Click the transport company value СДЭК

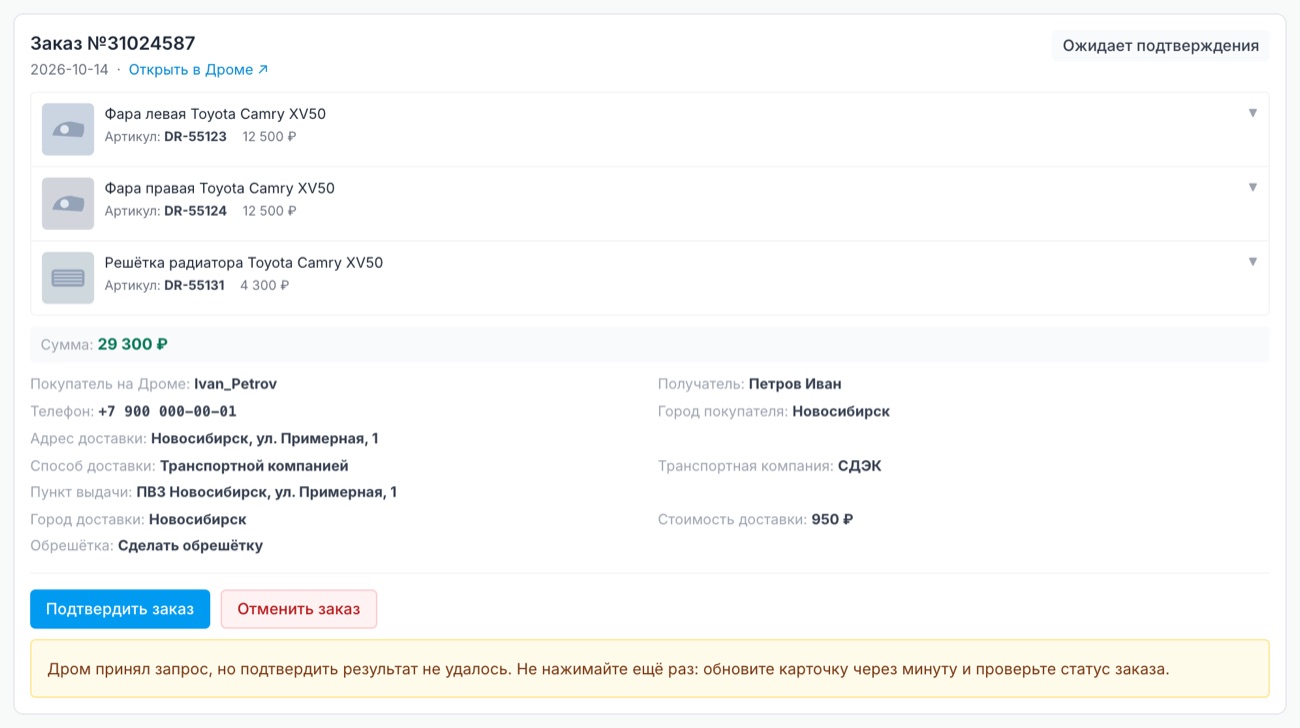coord(860,466)
